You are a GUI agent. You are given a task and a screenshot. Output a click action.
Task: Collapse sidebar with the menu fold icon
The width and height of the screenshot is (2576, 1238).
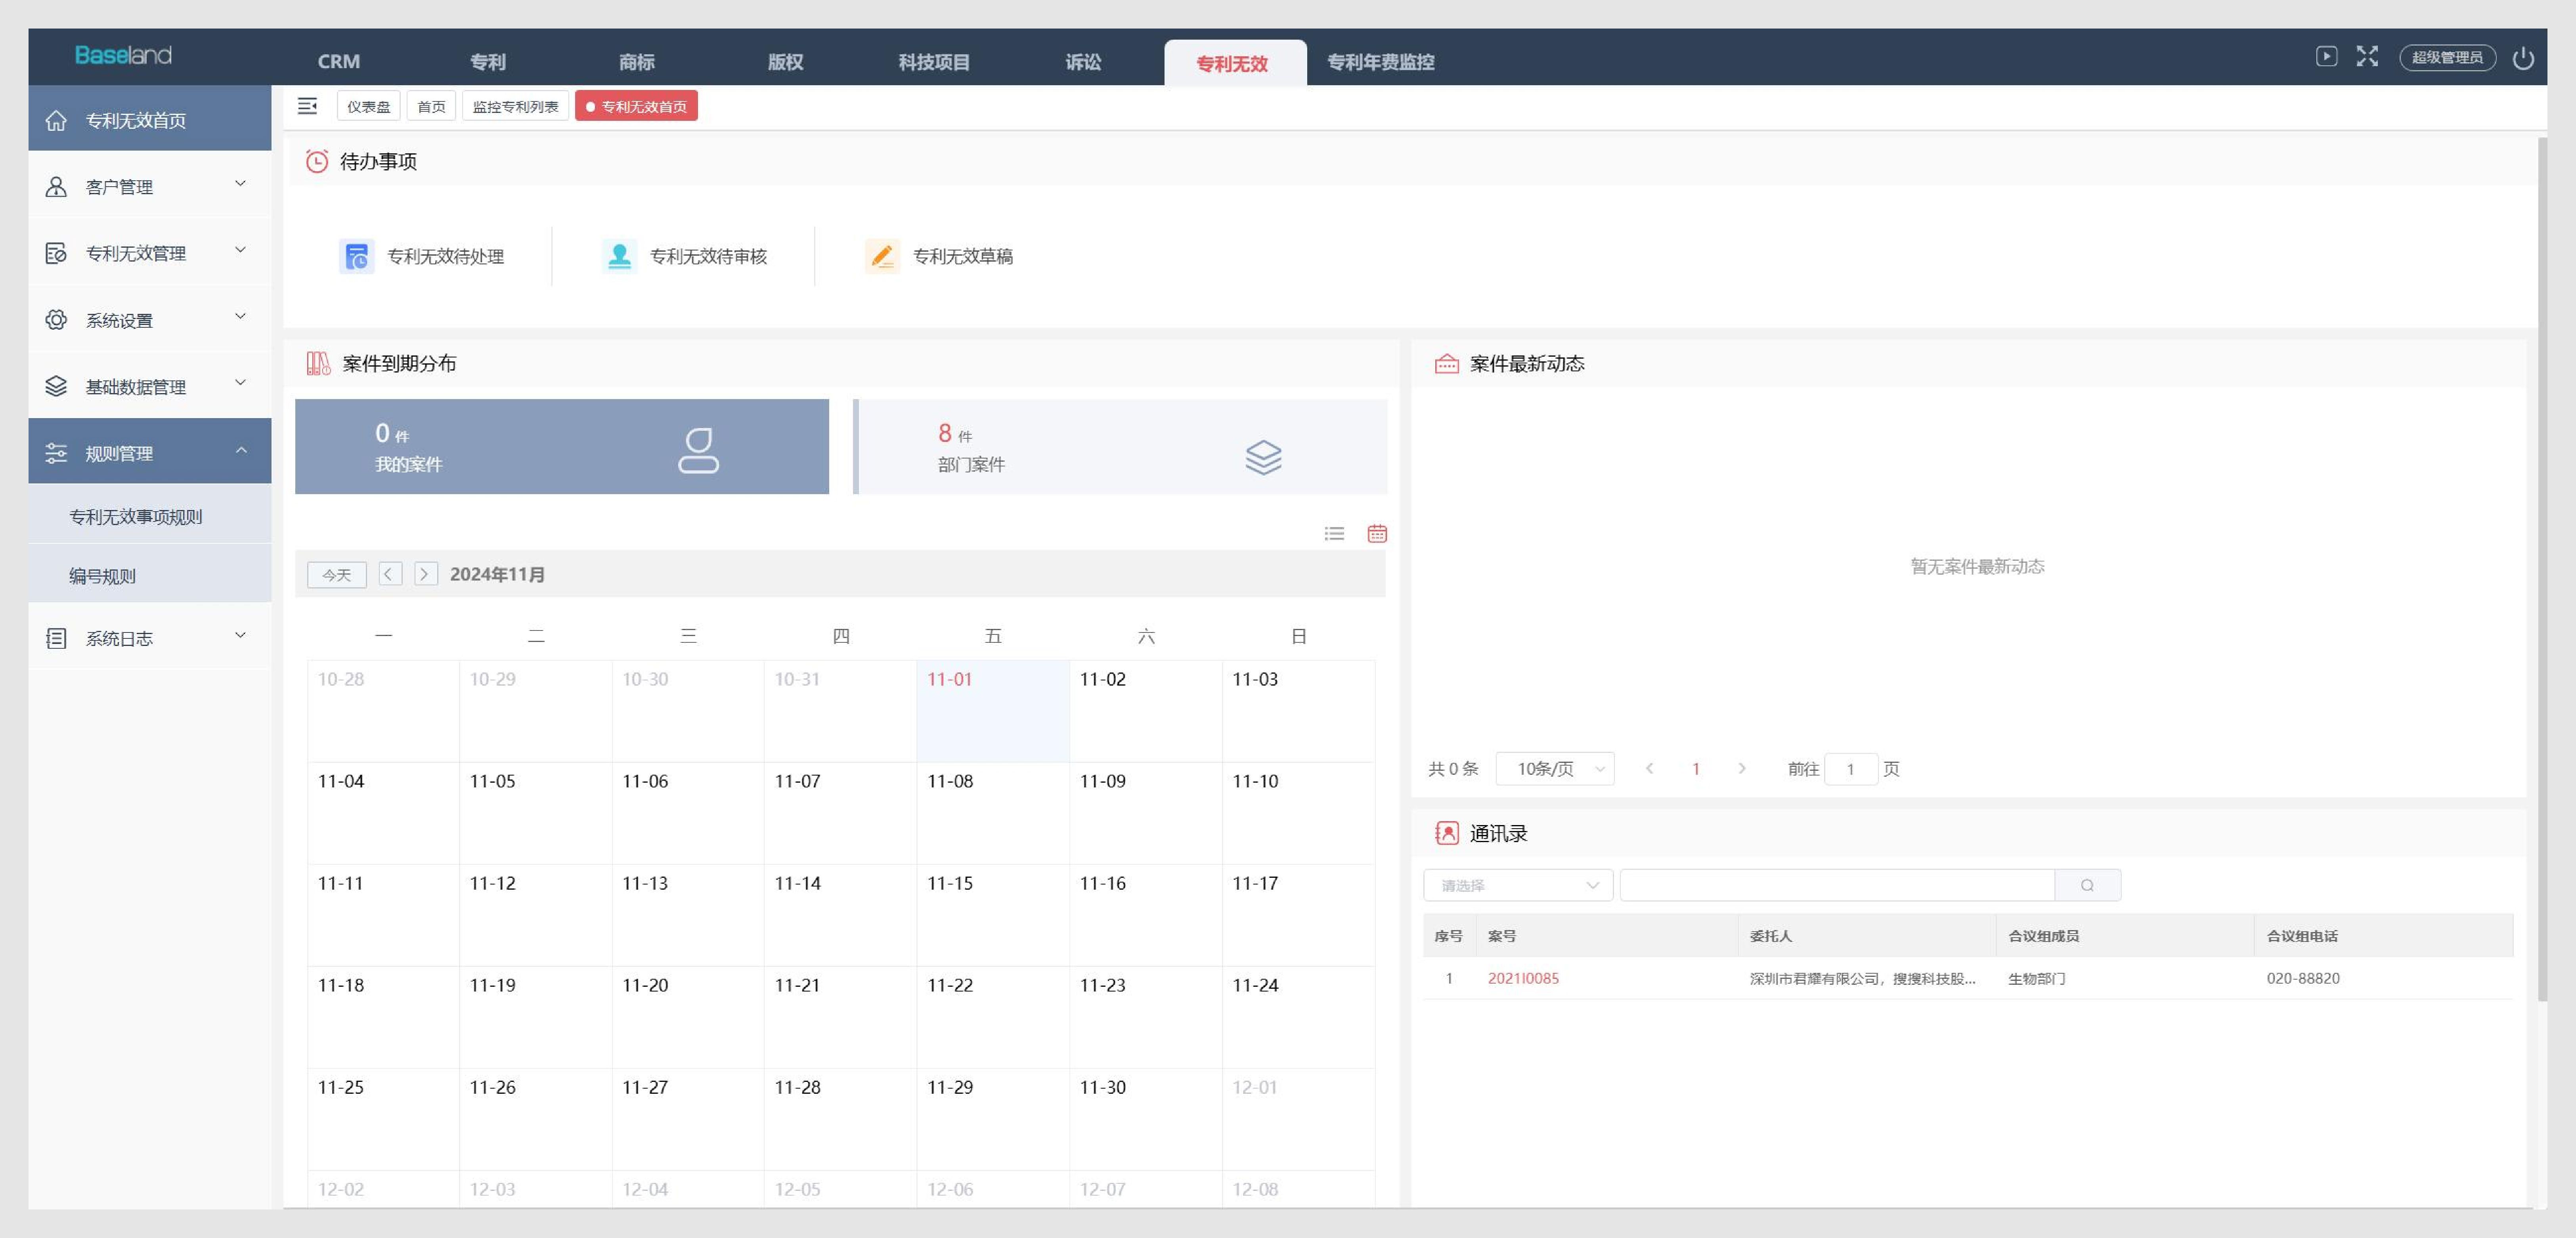coord(307,106)
